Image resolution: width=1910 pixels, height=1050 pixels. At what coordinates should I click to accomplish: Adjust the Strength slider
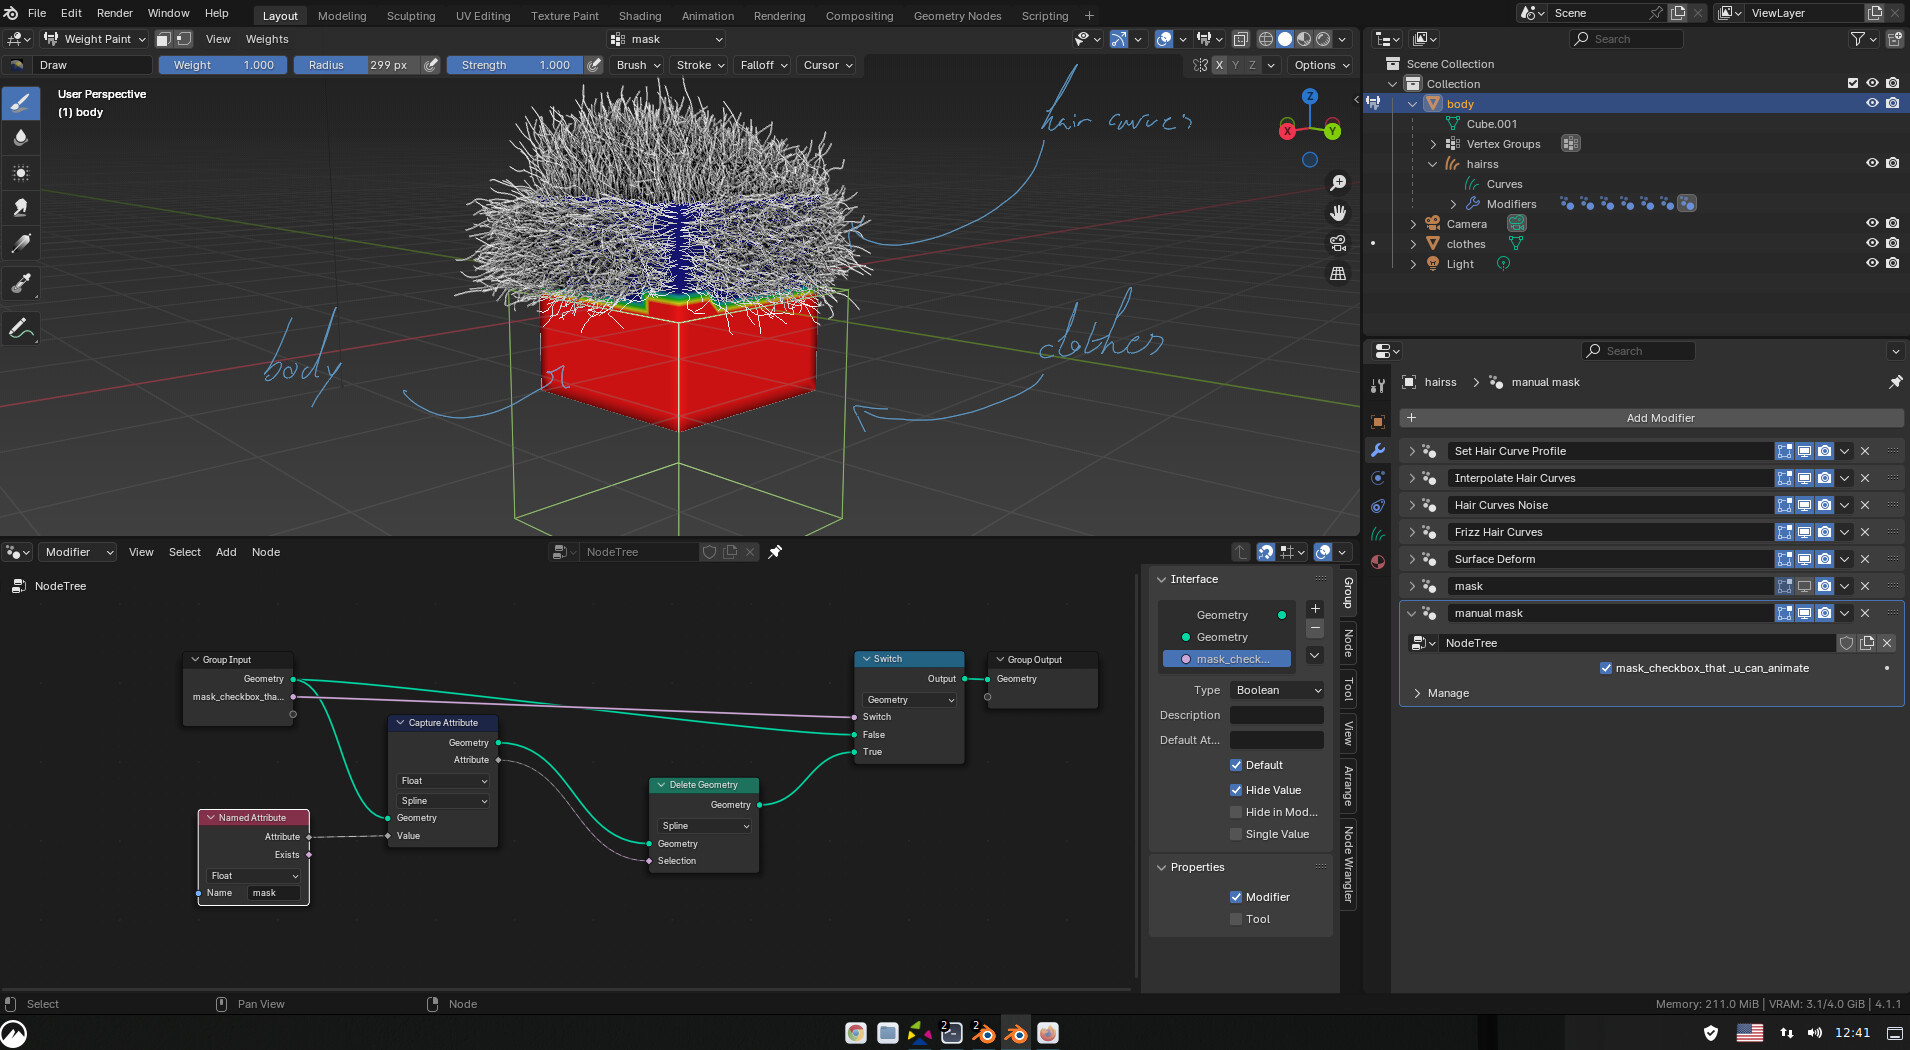[x=515, y=65]
